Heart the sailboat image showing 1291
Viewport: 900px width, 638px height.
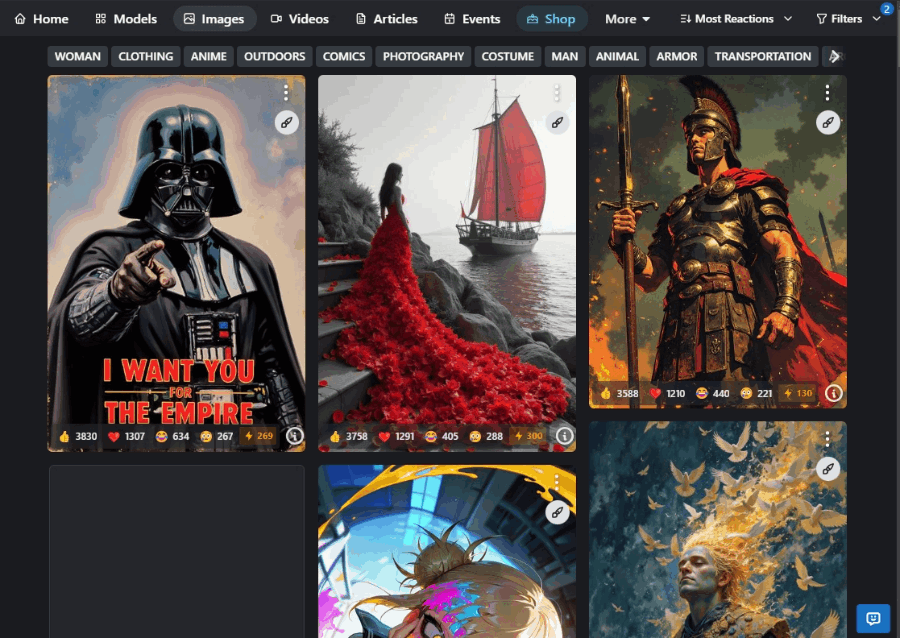coord(397,437)
